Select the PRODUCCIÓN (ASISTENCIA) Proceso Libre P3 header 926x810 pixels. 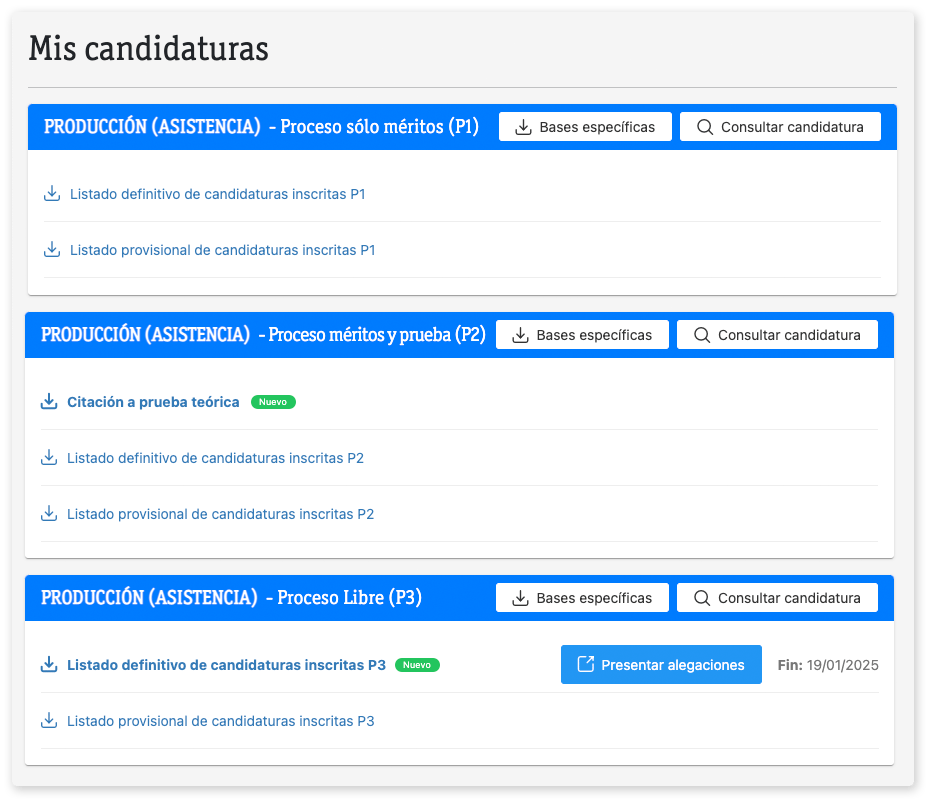point(231,598)
